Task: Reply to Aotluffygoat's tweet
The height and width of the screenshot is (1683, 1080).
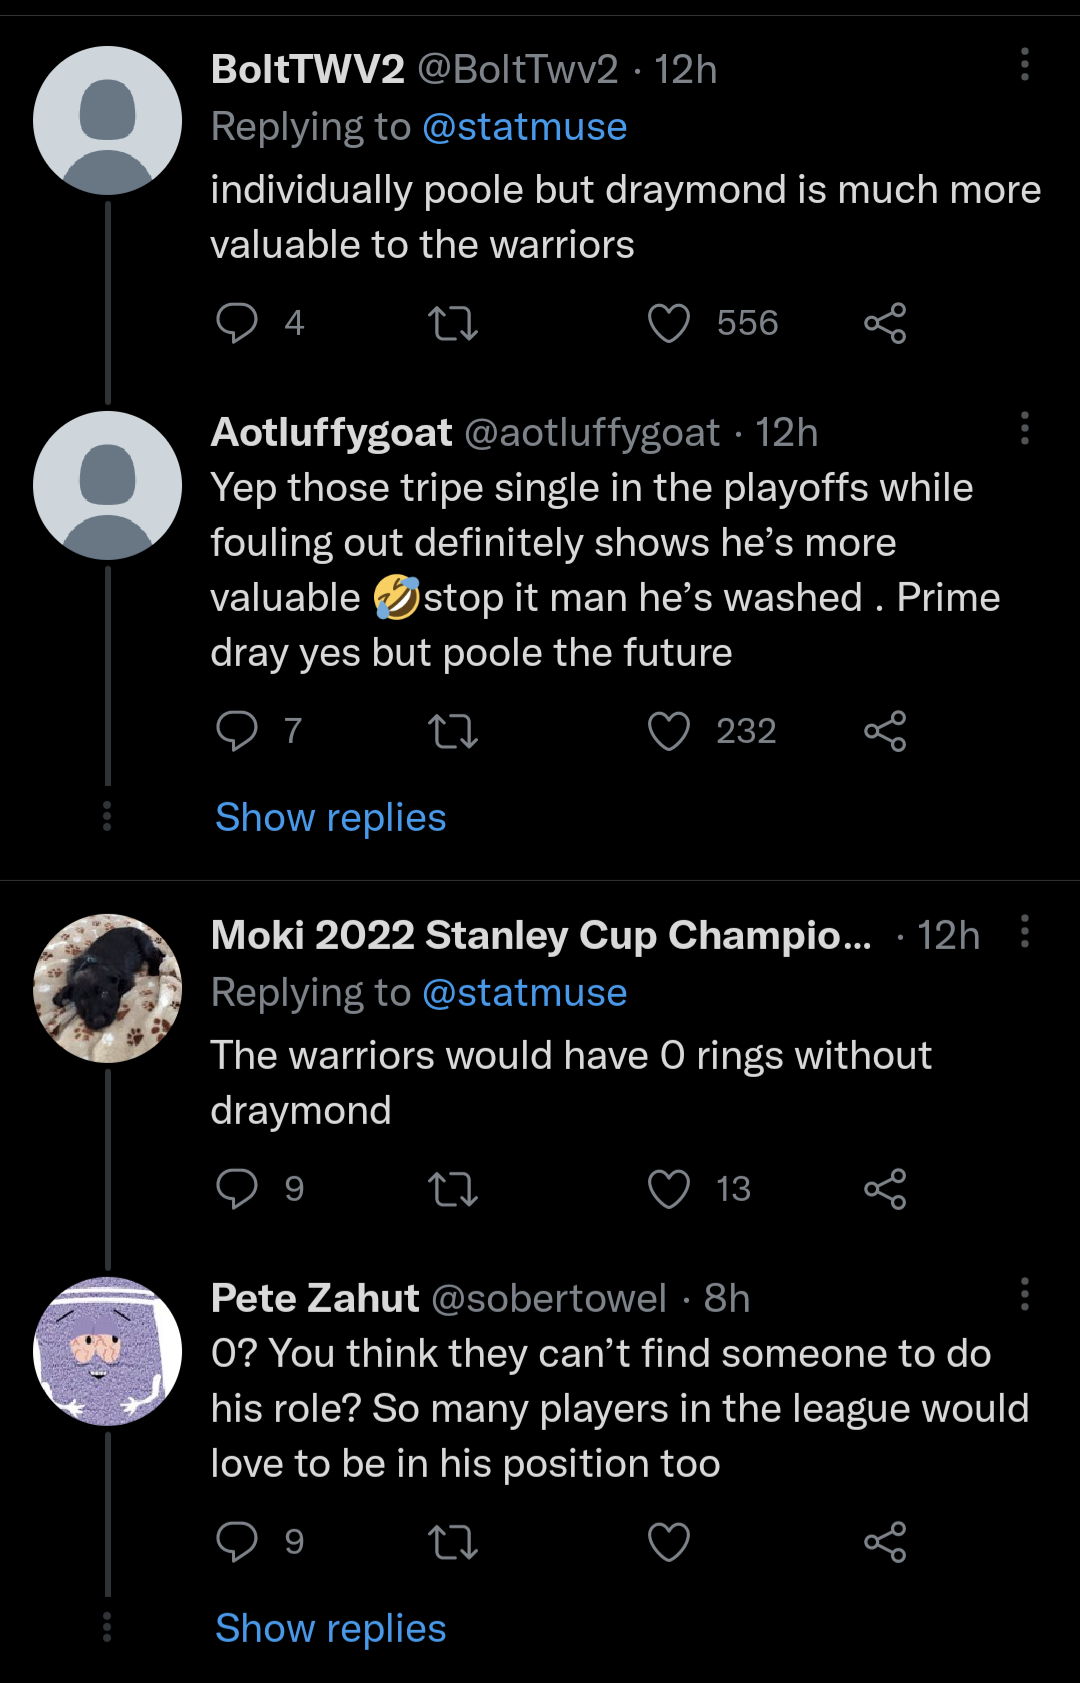Action: point(237,731)
